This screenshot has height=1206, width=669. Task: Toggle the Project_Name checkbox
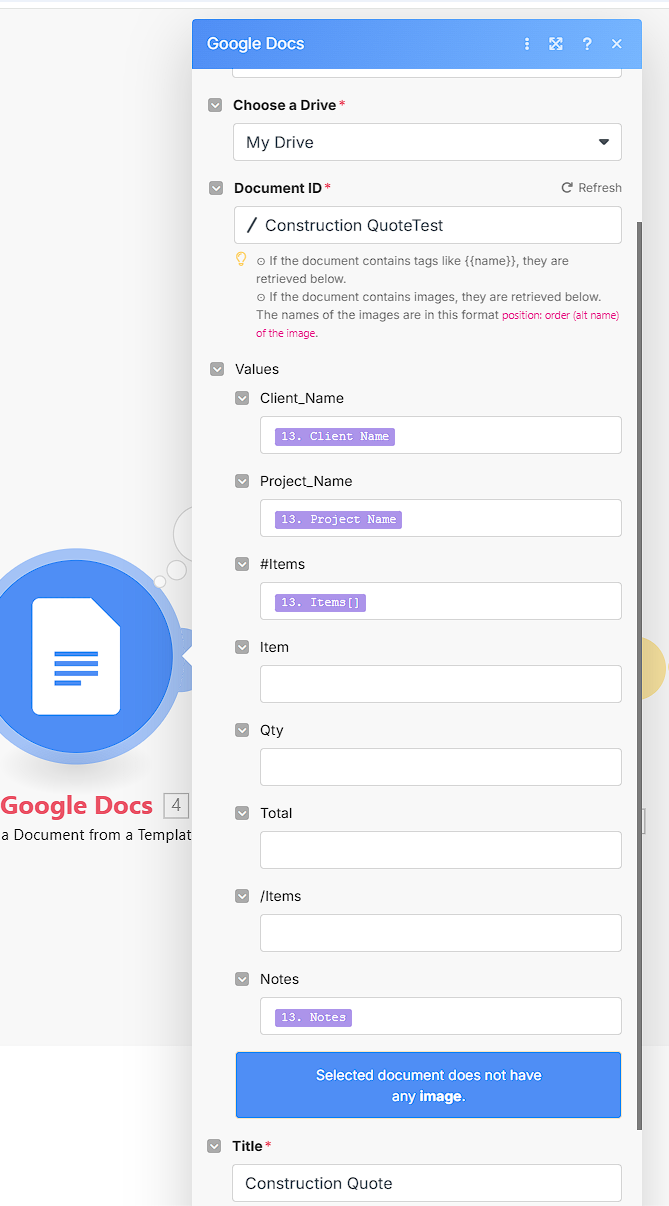[242, 481]
